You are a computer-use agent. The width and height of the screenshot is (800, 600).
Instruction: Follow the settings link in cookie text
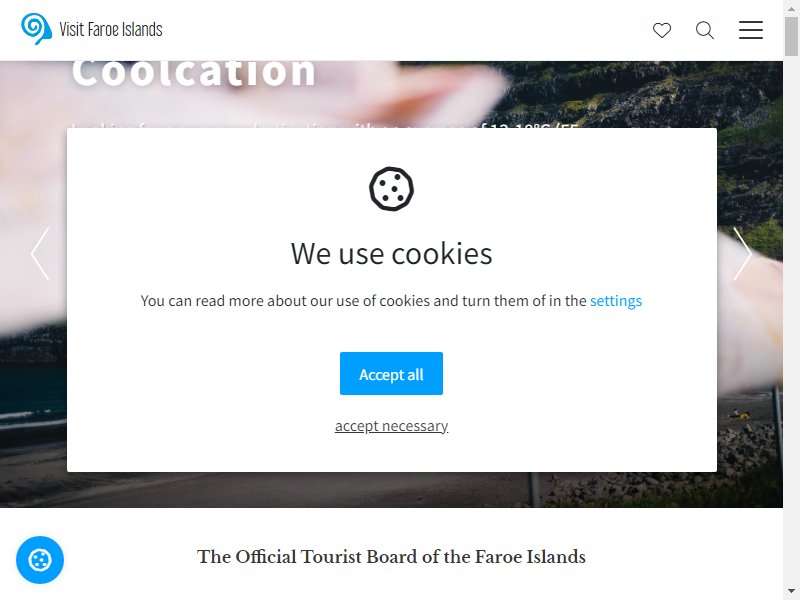[x=616, y=301]
